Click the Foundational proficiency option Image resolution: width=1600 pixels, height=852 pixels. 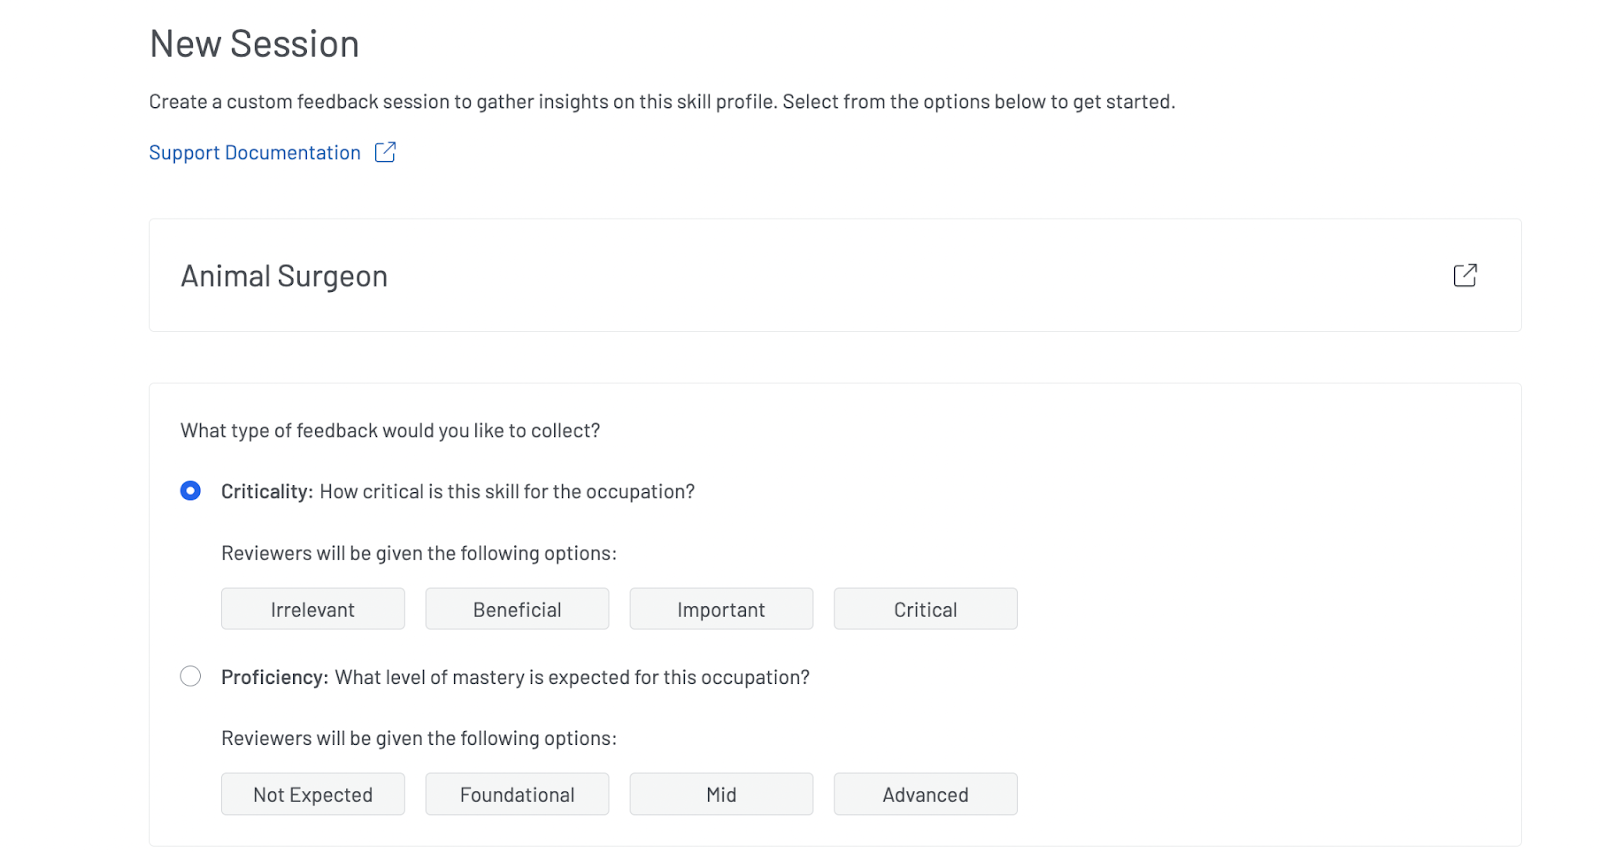[517, 793]
